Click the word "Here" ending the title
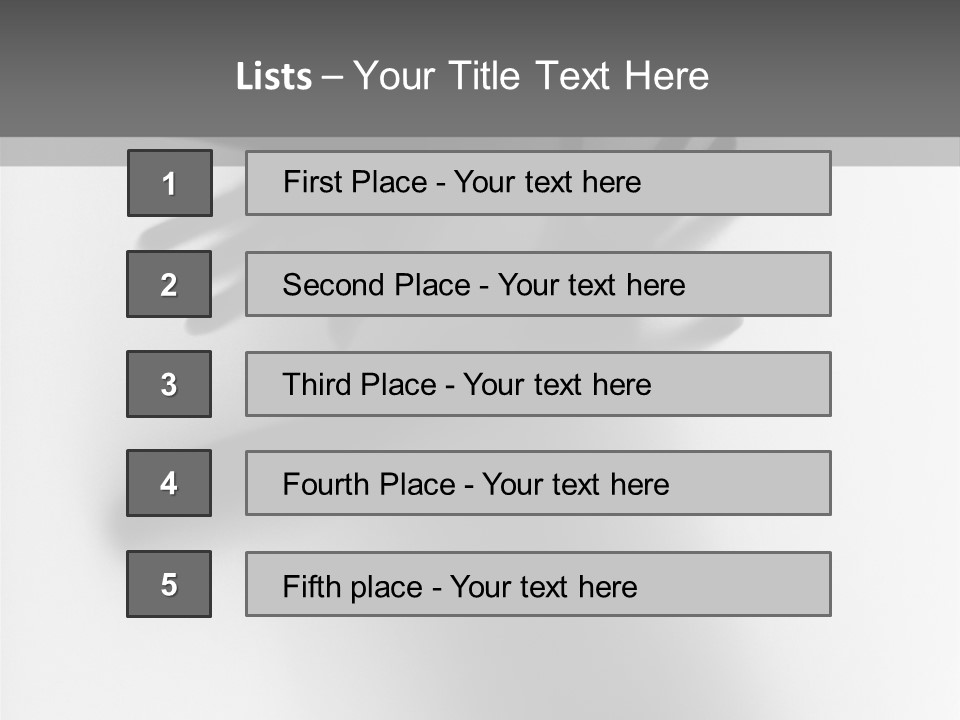 (x=666, y=76)
